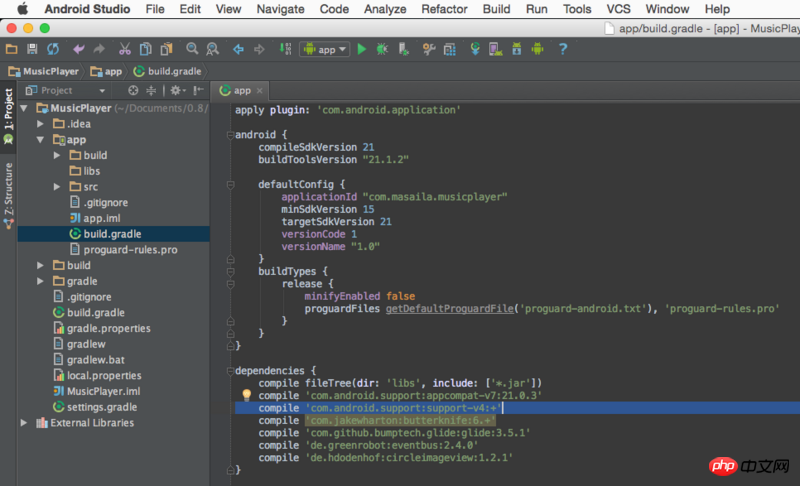Click the Replace magnifier icon
The image size is (800, 486).
click(212, 49)
